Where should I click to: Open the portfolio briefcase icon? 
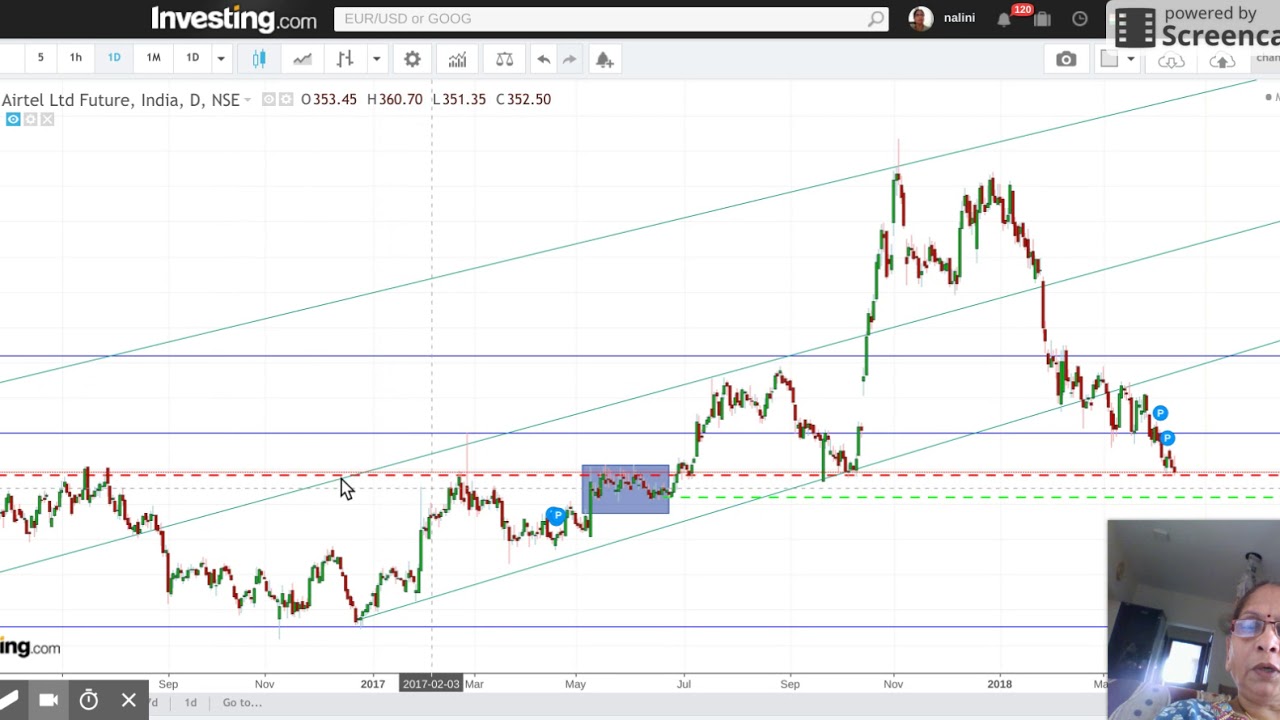pyautogui.click(x=1042, y=18)
